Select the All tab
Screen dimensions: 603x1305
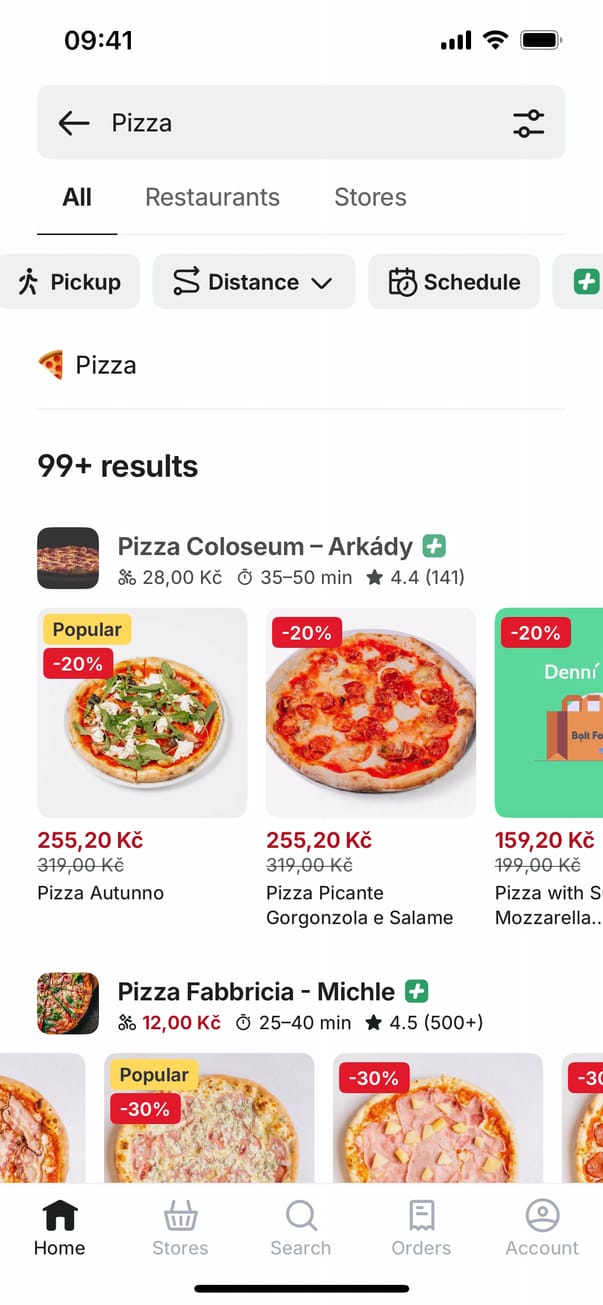tap(77, 197)
